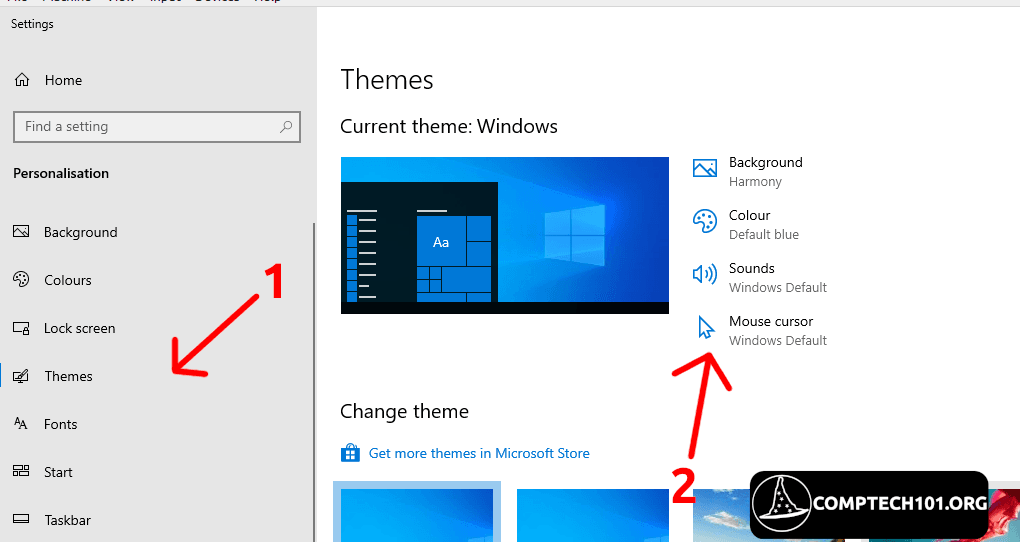
Task: Click the Fonts AA icon in sidebar
Action: (x=21, y=424)
